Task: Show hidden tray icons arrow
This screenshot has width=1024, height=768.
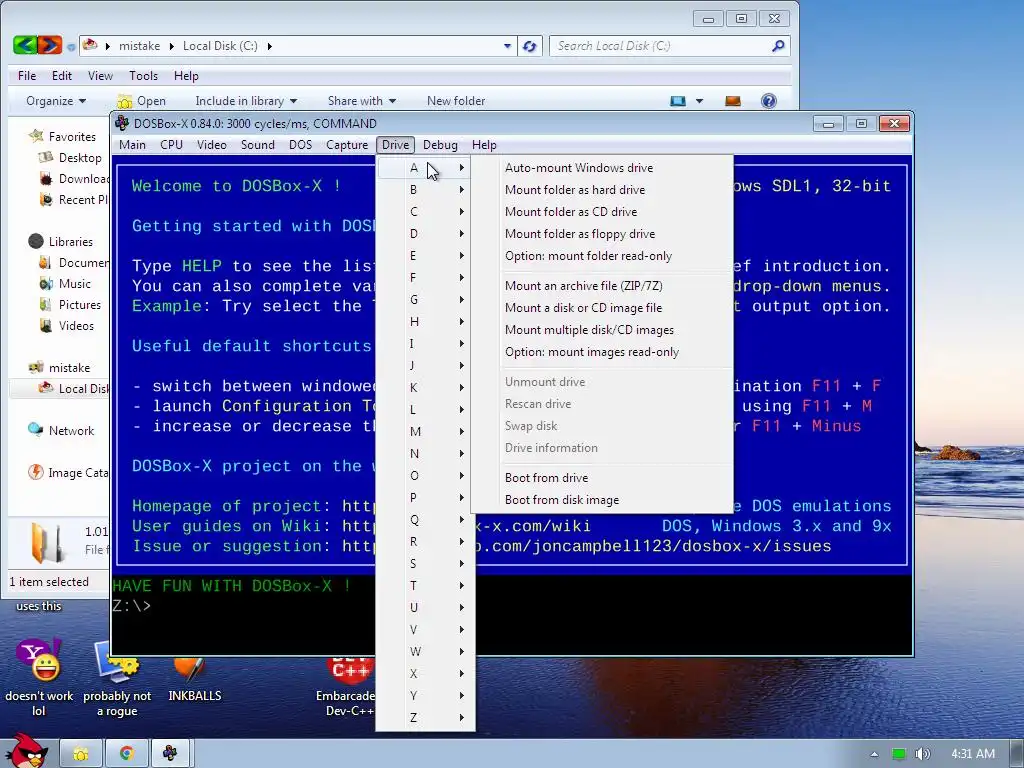Action: (x=874, y=754)
